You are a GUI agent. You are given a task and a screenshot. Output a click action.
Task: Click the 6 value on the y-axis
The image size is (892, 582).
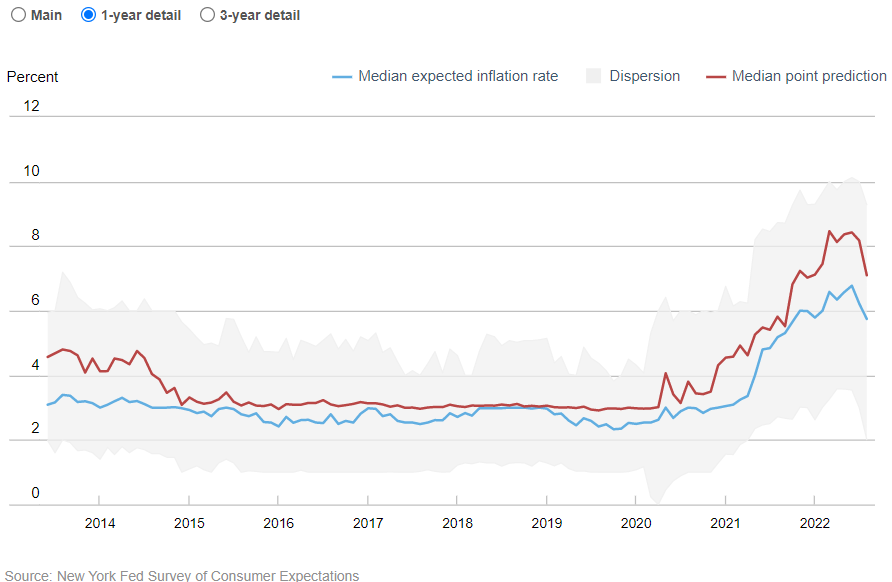(35, 300)
